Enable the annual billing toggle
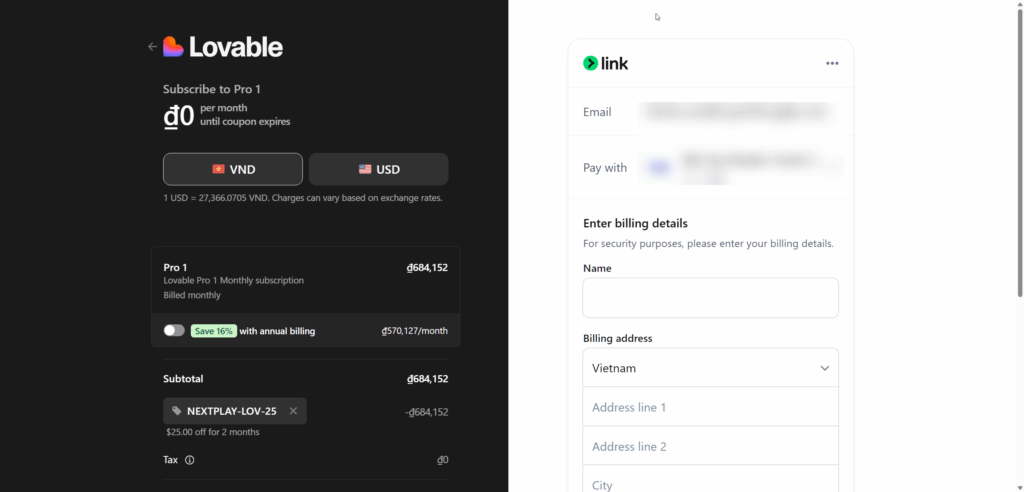This screenshot has height=492, width=1024. [174, 330]
